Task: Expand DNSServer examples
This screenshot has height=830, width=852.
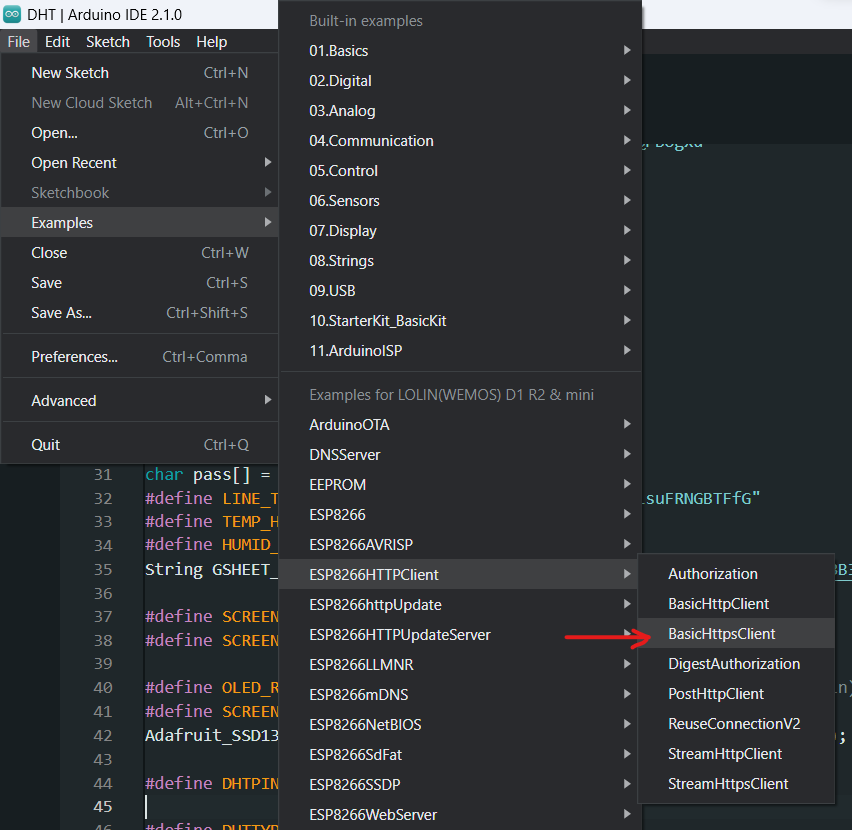Action: tap(460, 455)
